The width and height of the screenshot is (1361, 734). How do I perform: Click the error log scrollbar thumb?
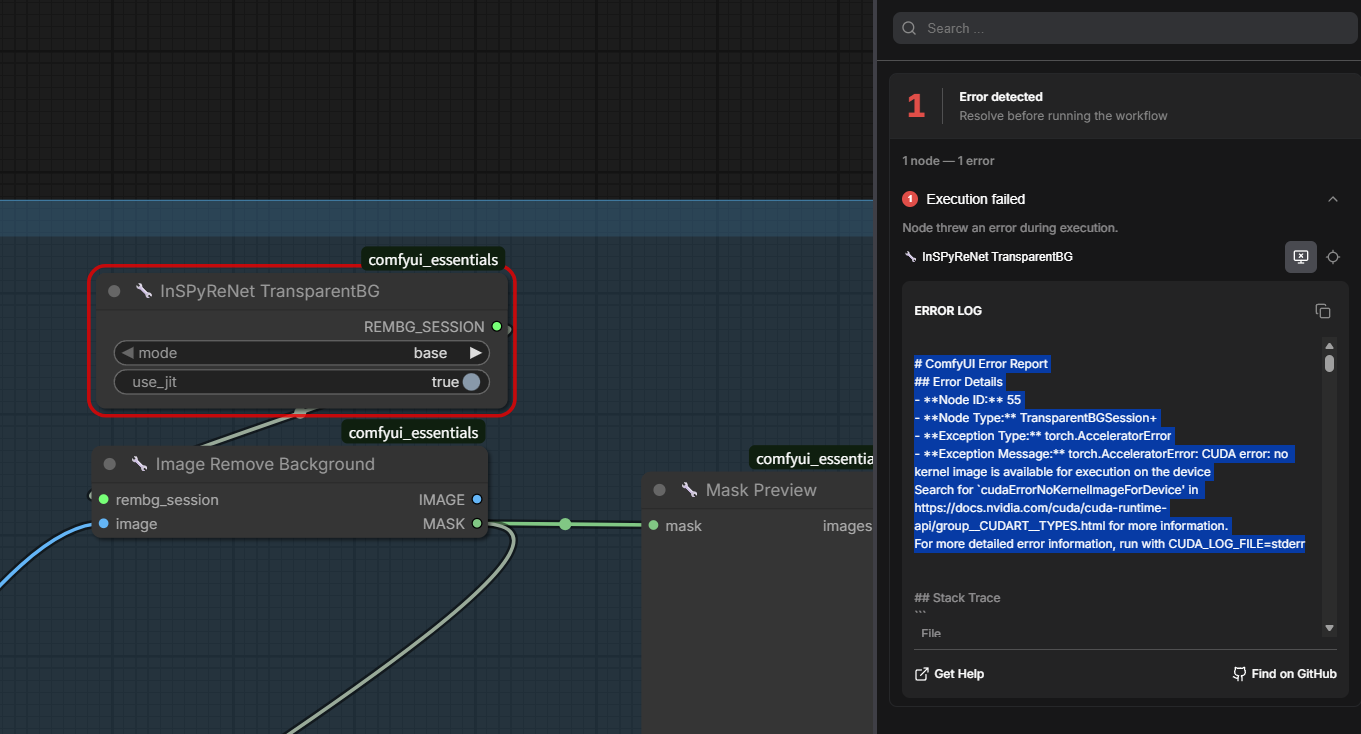(x=1329, y=364)
